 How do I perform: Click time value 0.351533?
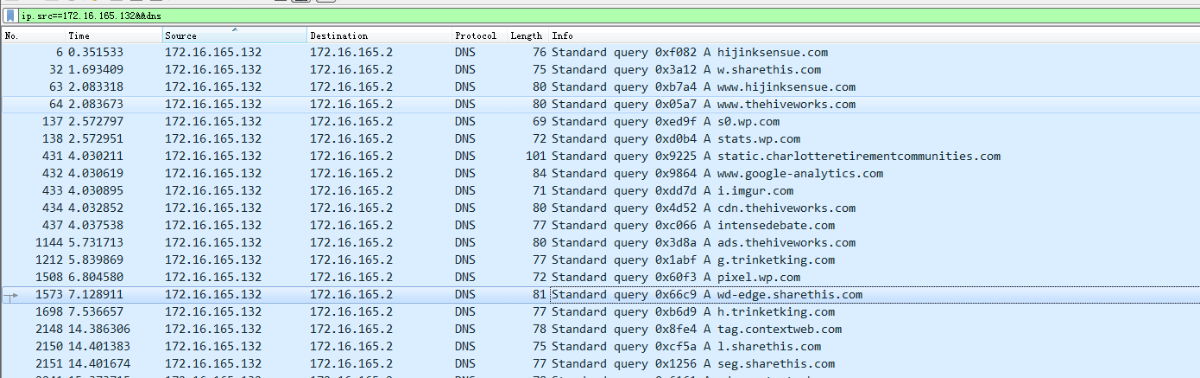(96, 52)
